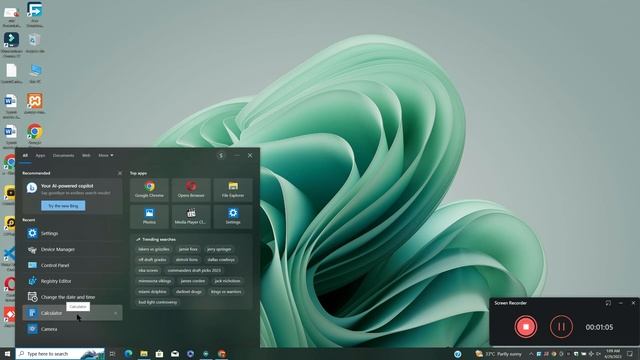Viewport: 640px width, 360px height.
Task: Open the Help icon in the system tray
Action: [458, 354]
